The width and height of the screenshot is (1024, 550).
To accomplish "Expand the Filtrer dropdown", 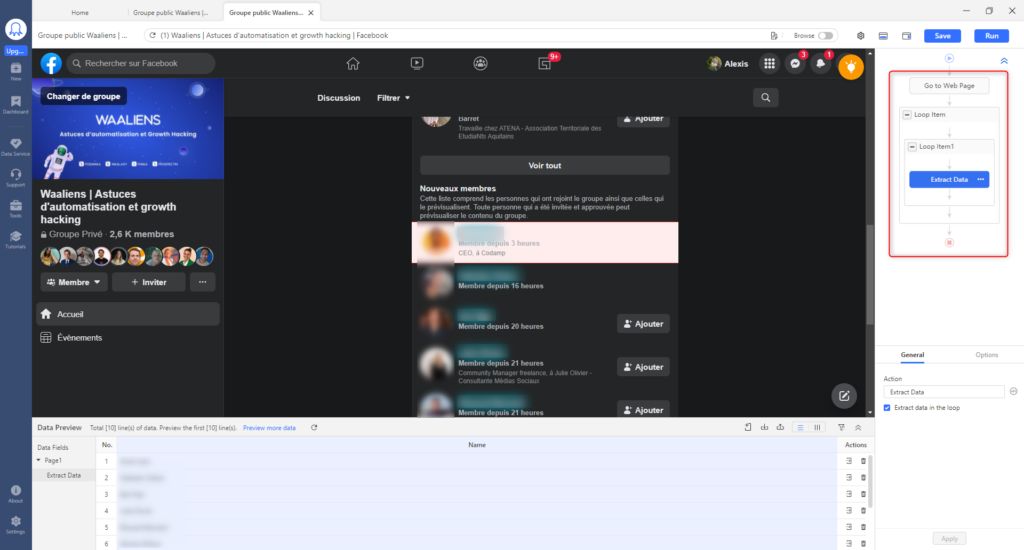I will pos(394,98).
